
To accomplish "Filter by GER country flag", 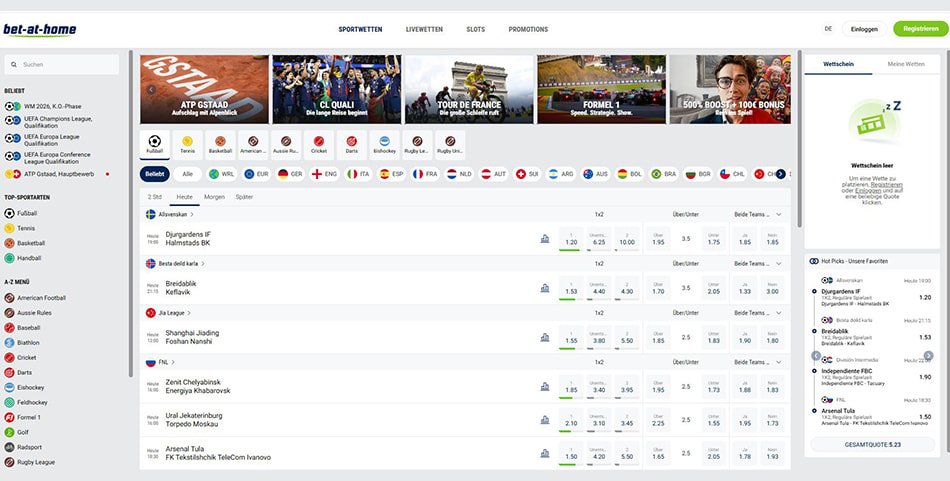I will [290, 174].
